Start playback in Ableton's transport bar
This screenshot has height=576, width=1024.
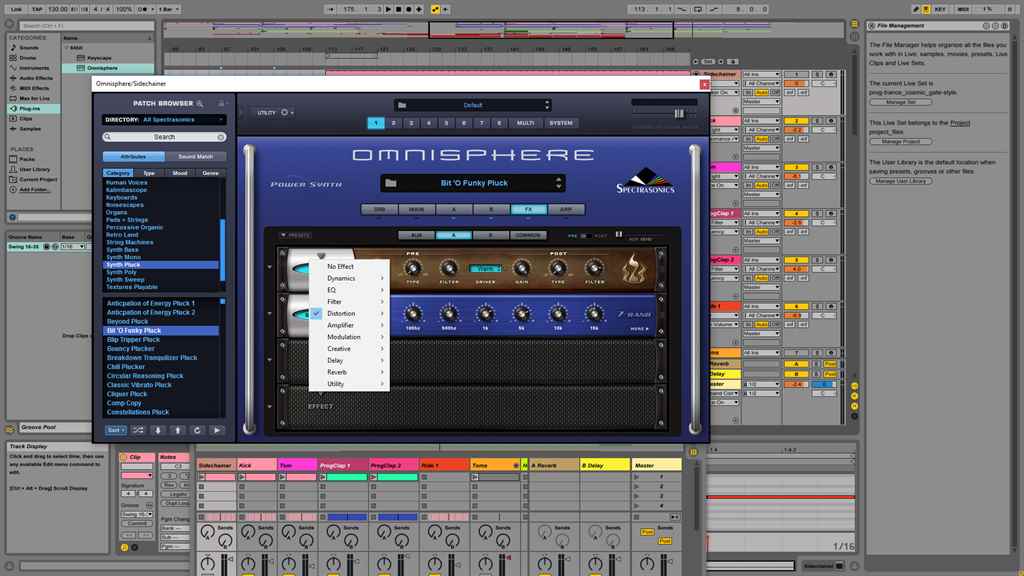[x=389, y=9]
